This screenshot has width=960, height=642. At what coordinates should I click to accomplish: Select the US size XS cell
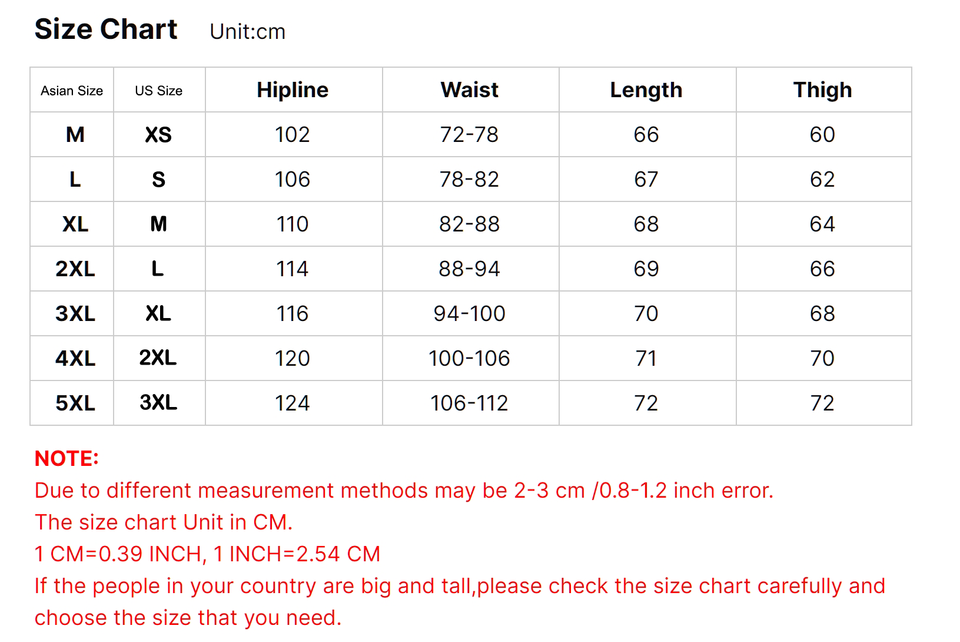pyautogui.click(x=159, y=135)
